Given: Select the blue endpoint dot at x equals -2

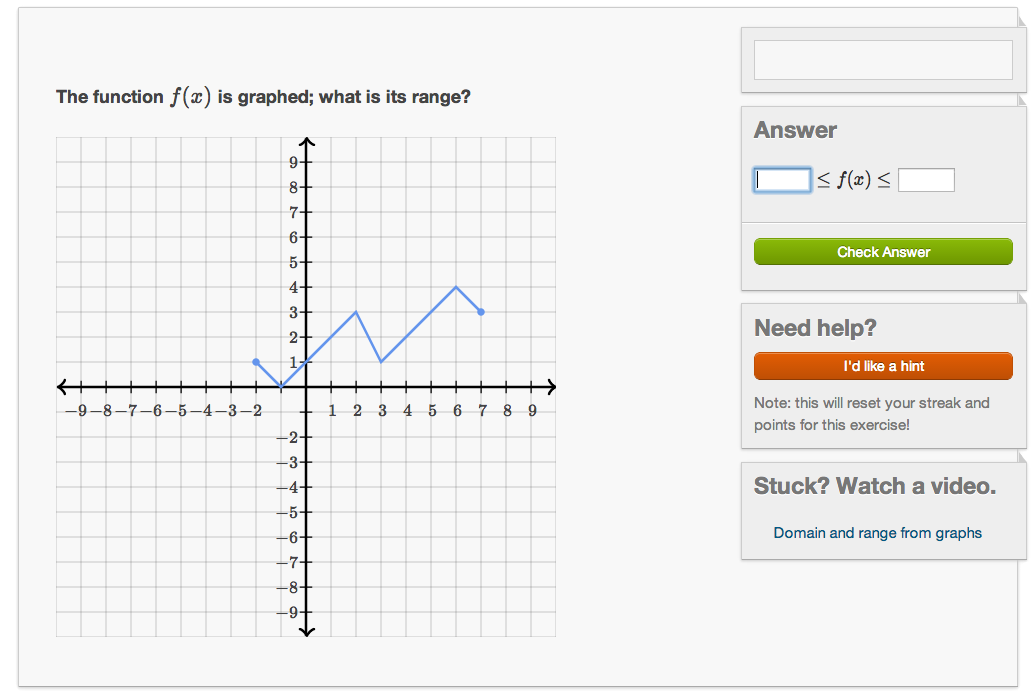Looking at the screenshot, I should pos(256,362).
